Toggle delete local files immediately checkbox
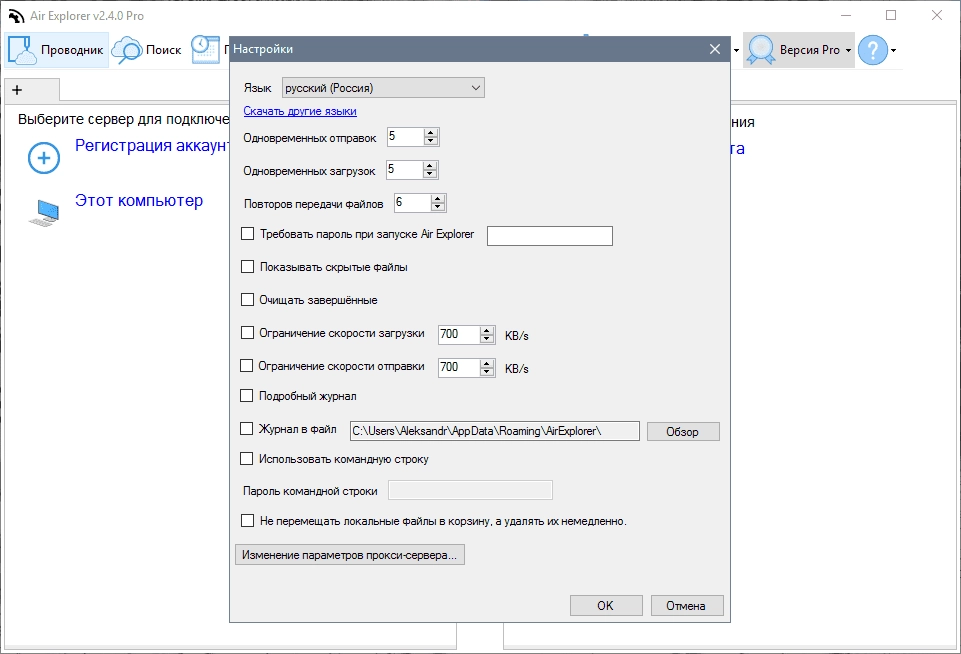Screen dimensions: 961x654 click(248, 521)
